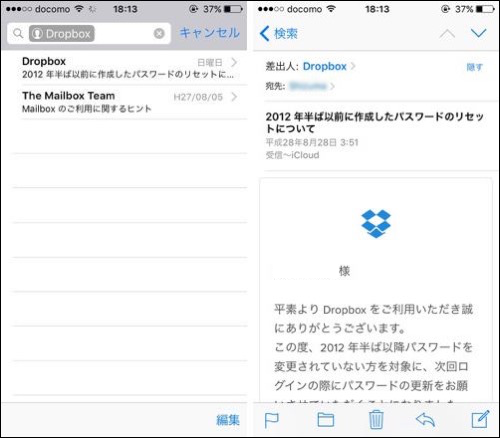The image size is (500, 438).
Task: Open sender Dropbox contact link
Action: [325, 66]
